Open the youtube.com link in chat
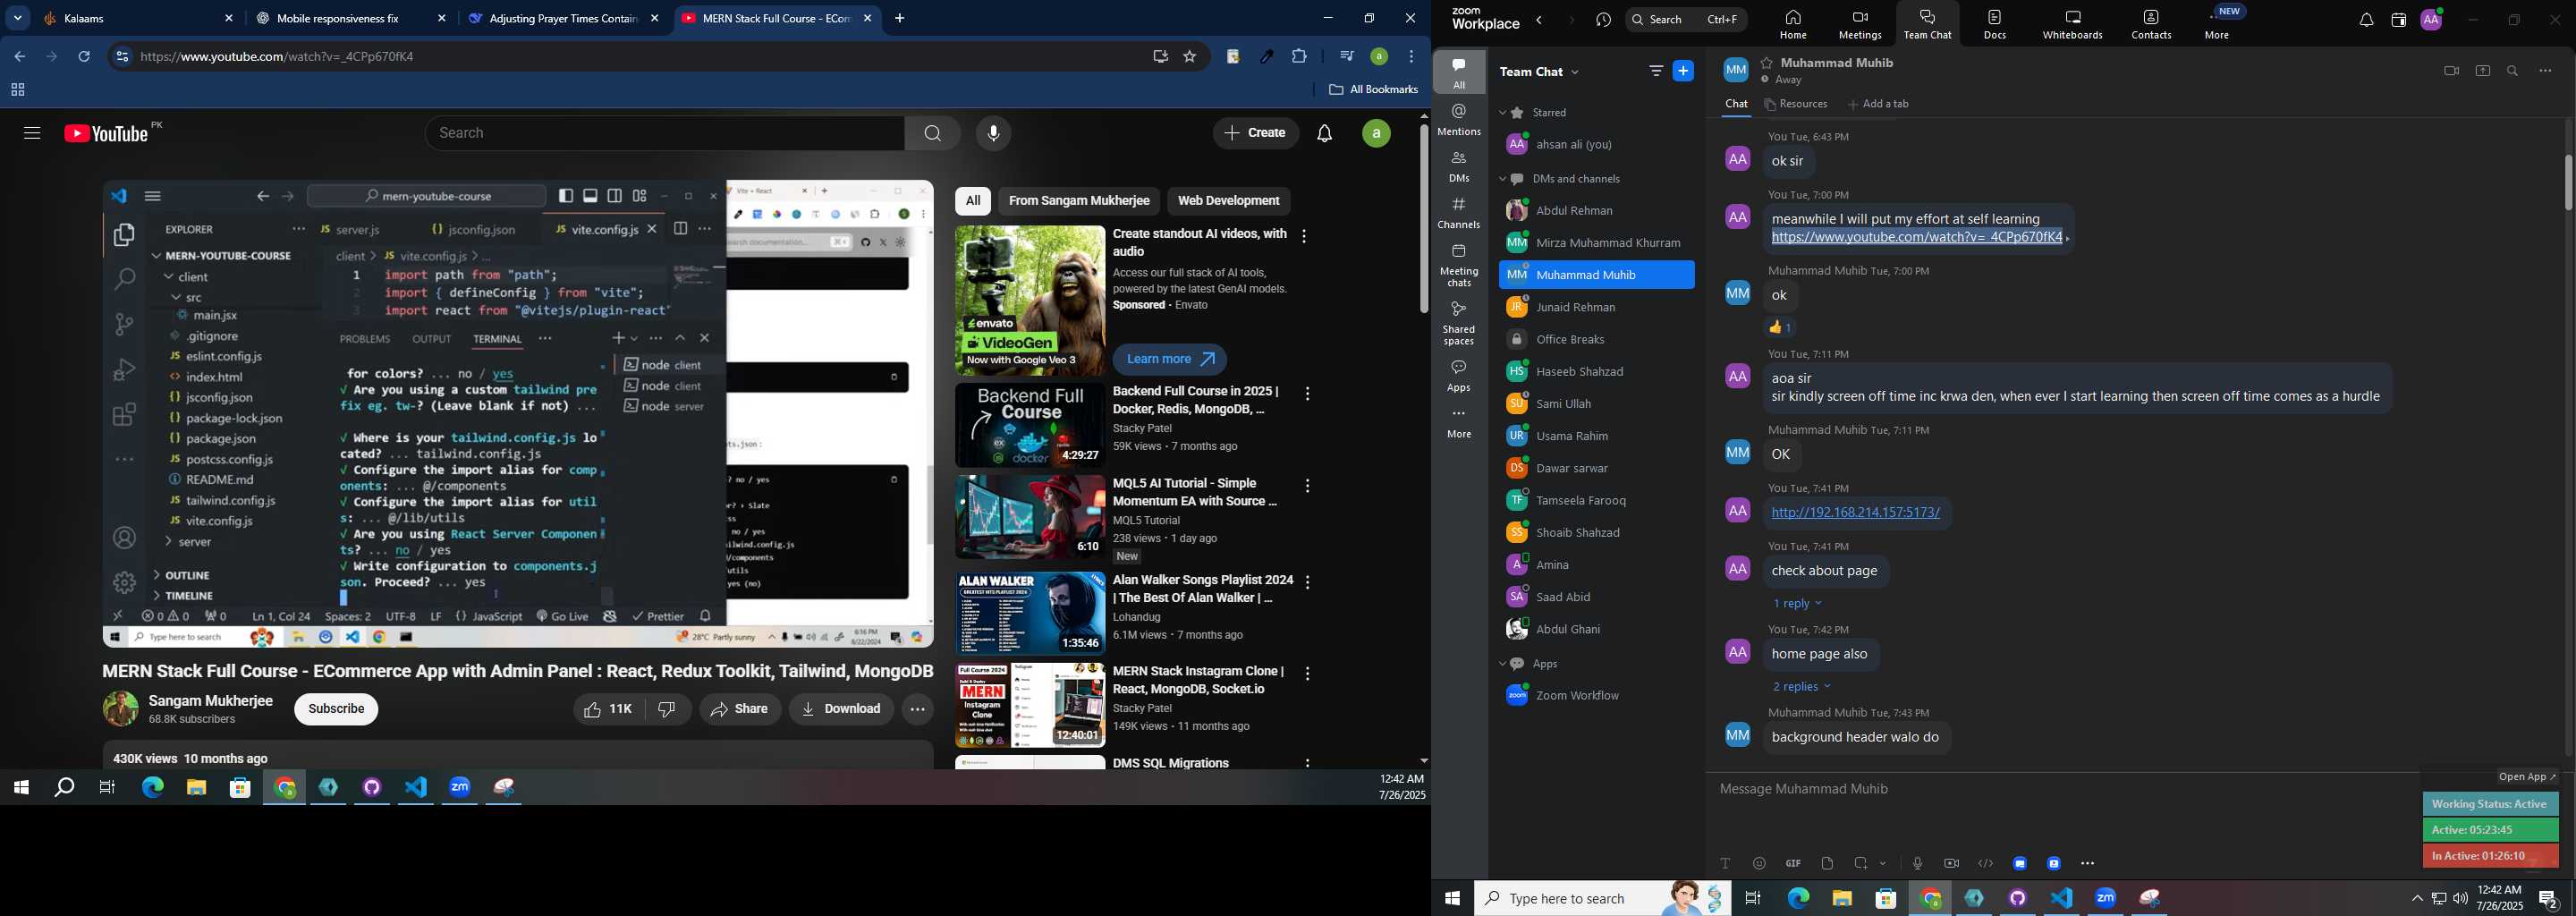This screenshot has width=2576, height=916. point(1916,238)
